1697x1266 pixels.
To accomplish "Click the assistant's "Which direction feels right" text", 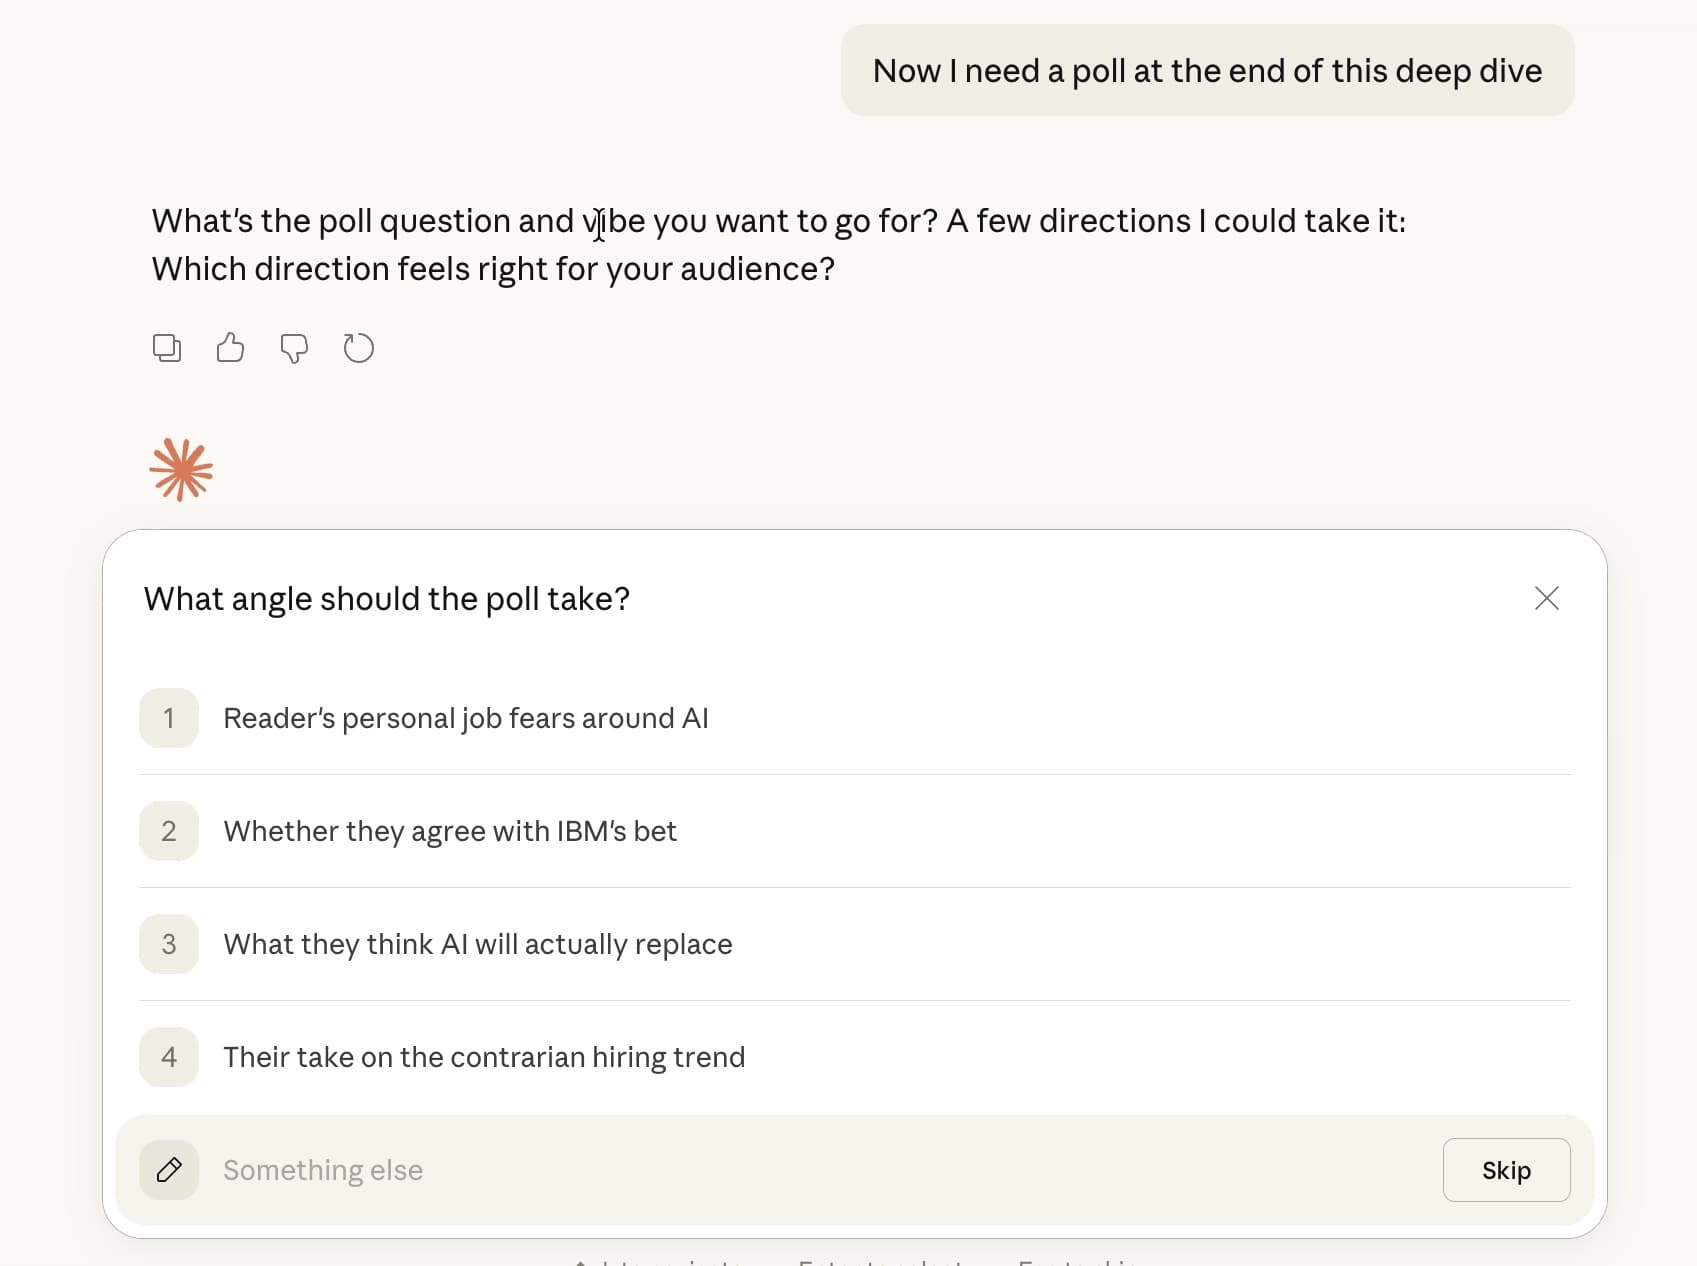I will (493, 269).
